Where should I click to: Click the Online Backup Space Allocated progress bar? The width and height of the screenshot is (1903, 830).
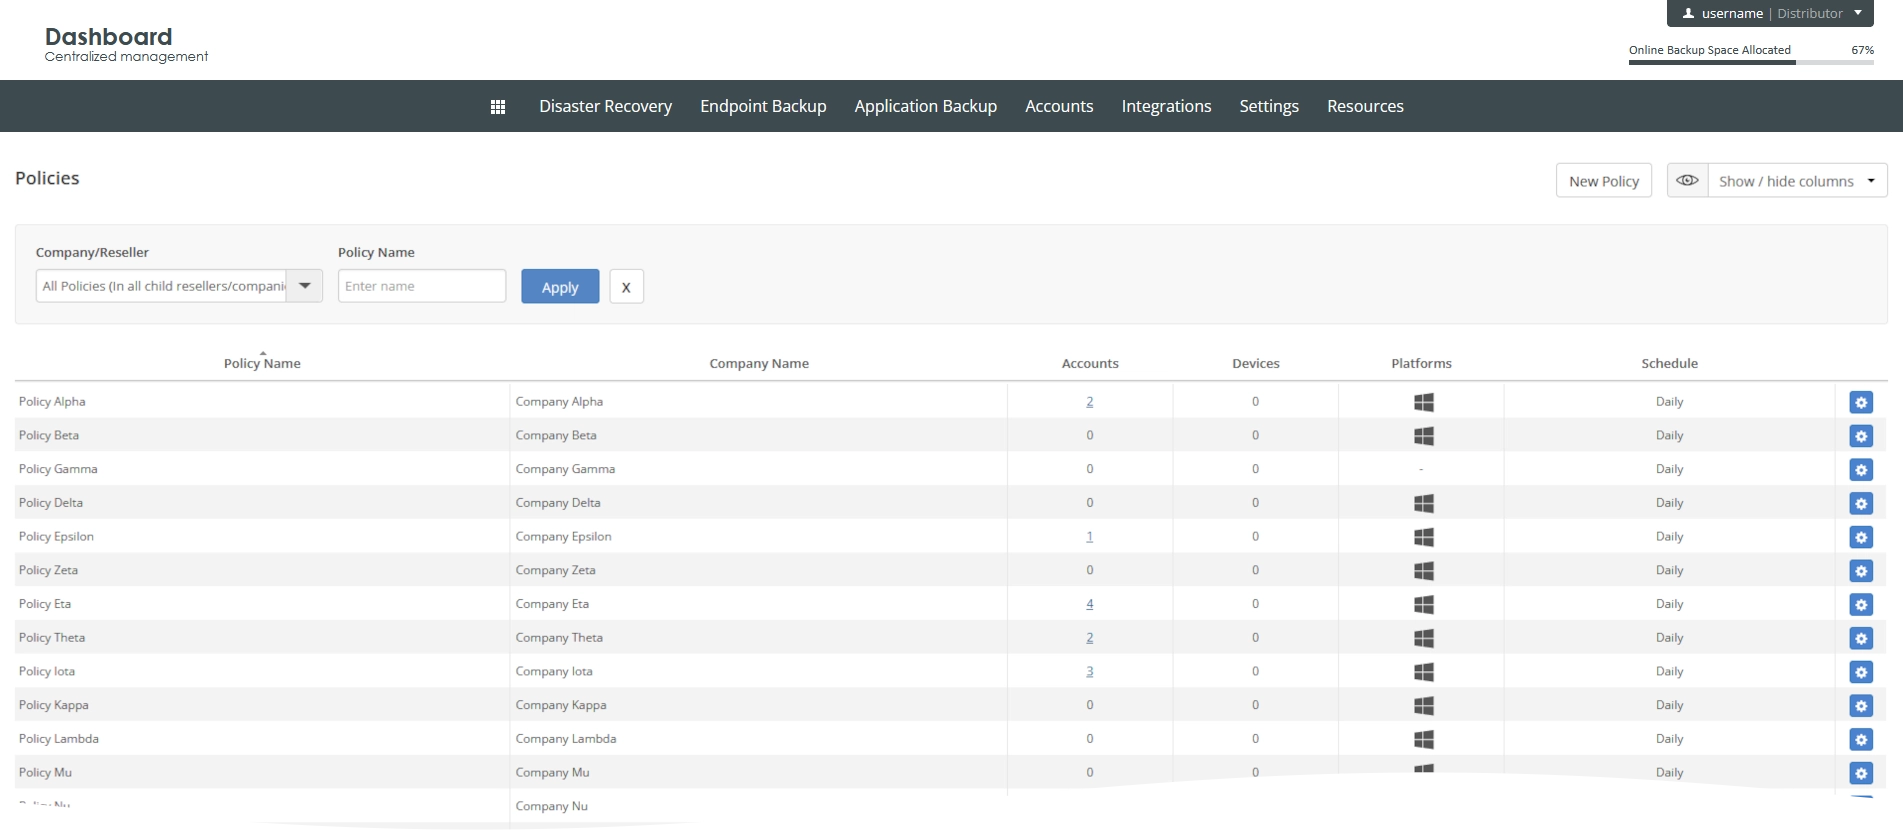(x=1751, y=62)
